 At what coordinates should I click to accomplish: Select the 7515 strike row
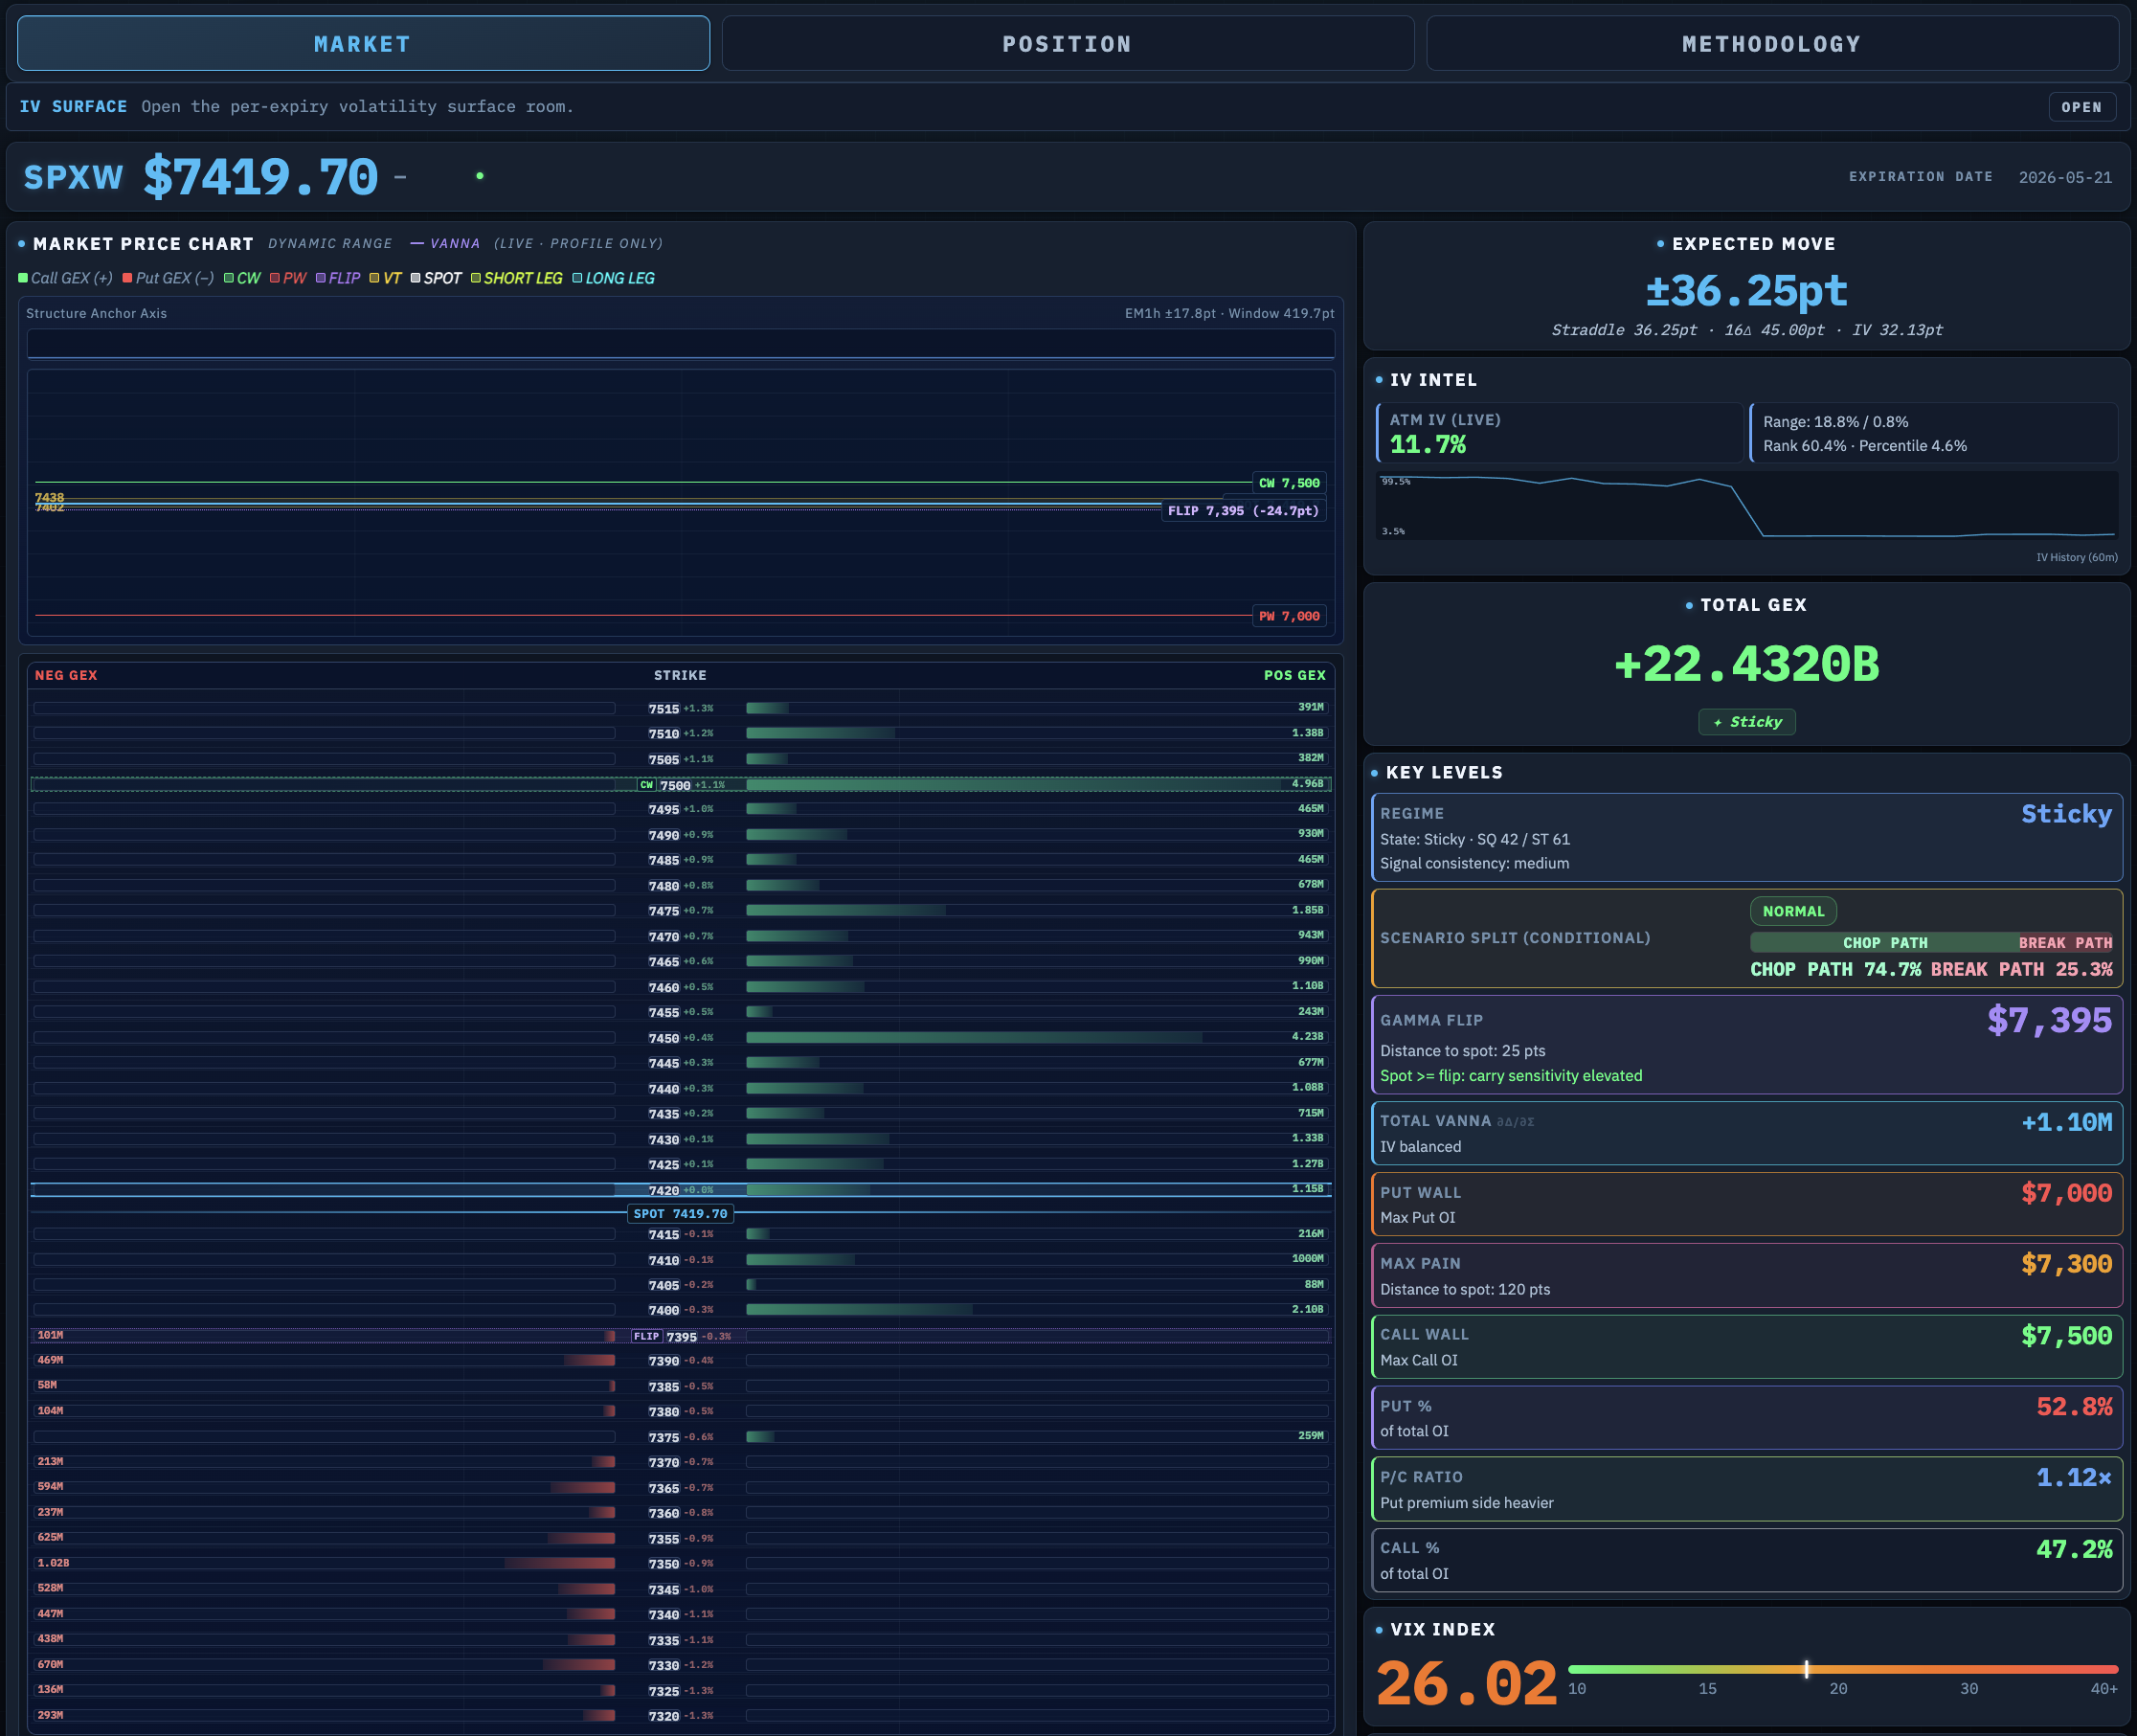pos(681,708)
